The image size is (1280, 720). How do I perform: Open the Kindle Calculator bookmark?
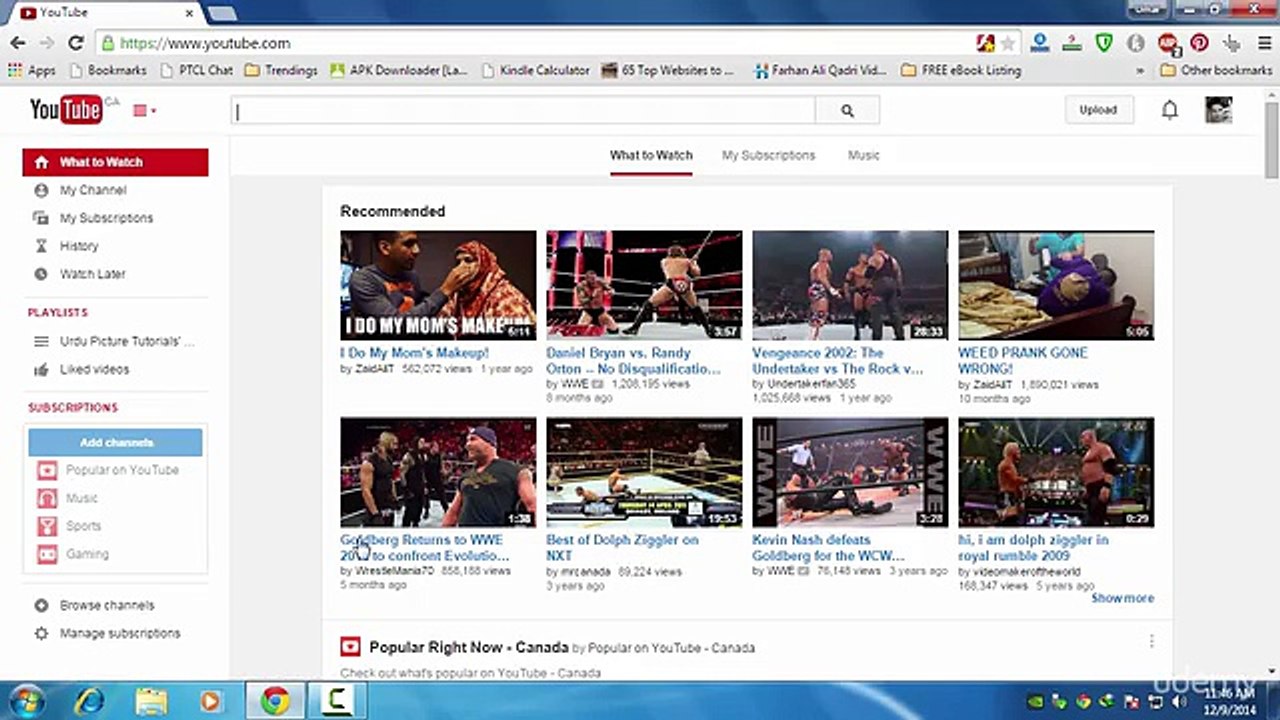point(535,71)
